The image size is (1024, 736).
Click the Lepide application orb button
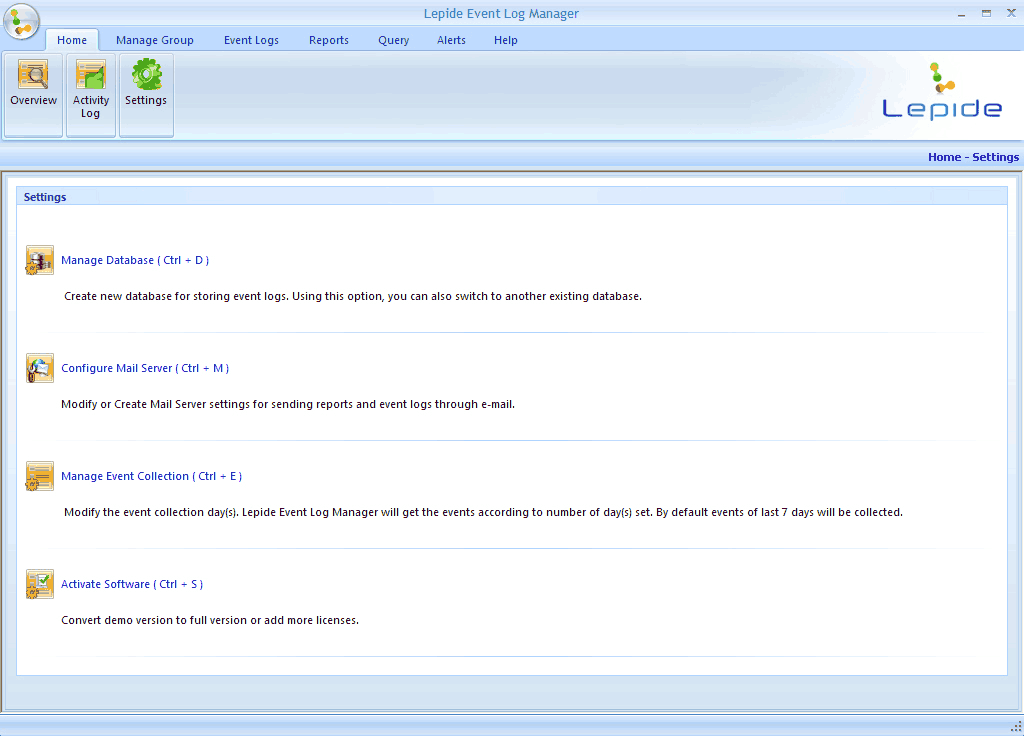(22, 21)
